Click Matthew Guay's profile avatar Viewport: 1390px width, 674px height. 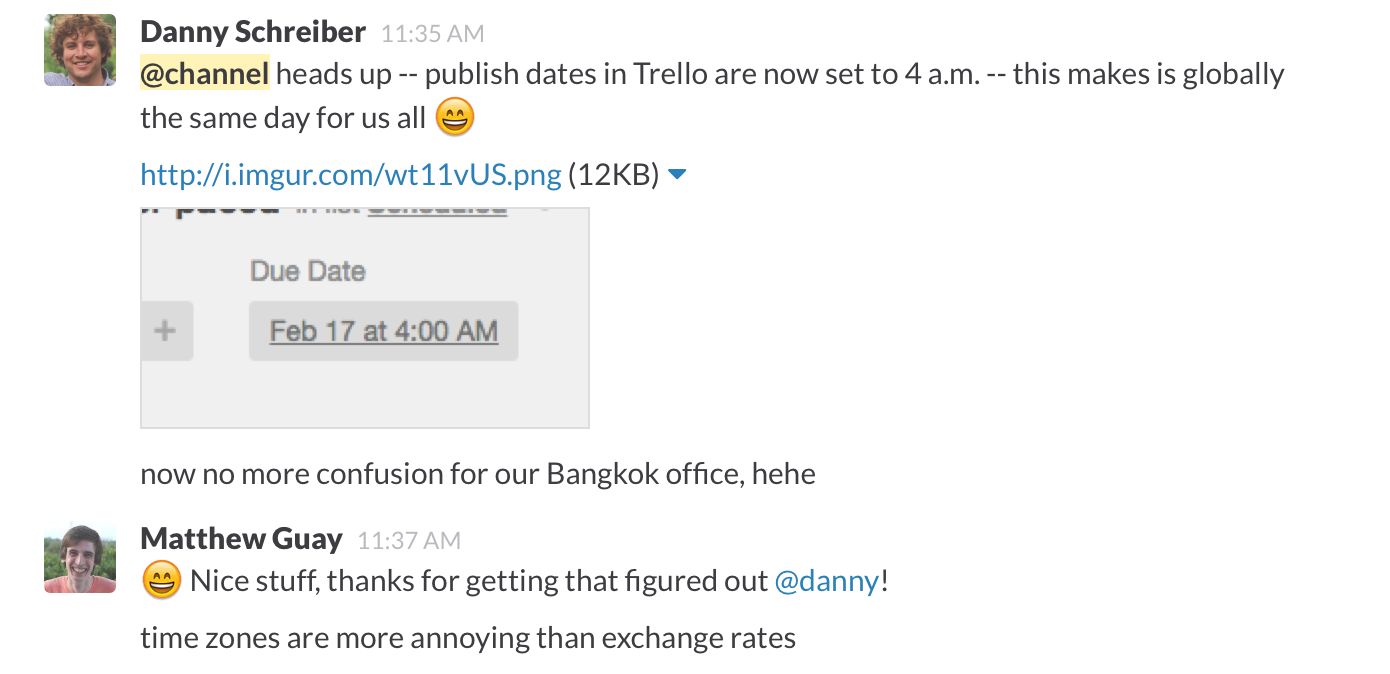[x=80, y=558]
